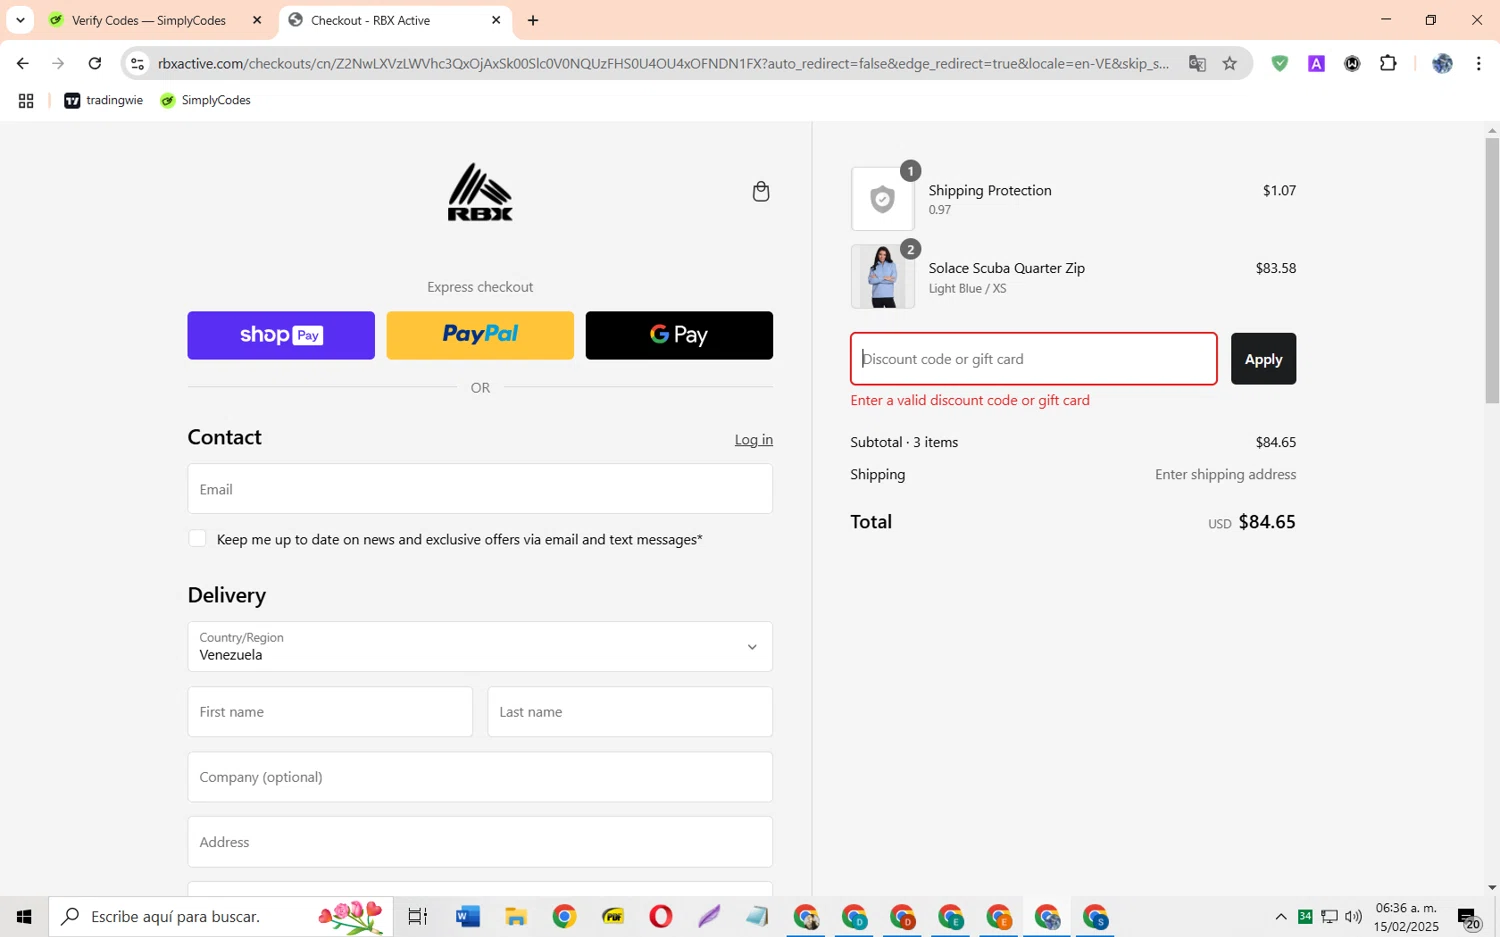Image resolution: width=1500 pixels, height=937 pixels.
Task: Click the 'Enter shipping address' text
Action: coord(1225,474)
